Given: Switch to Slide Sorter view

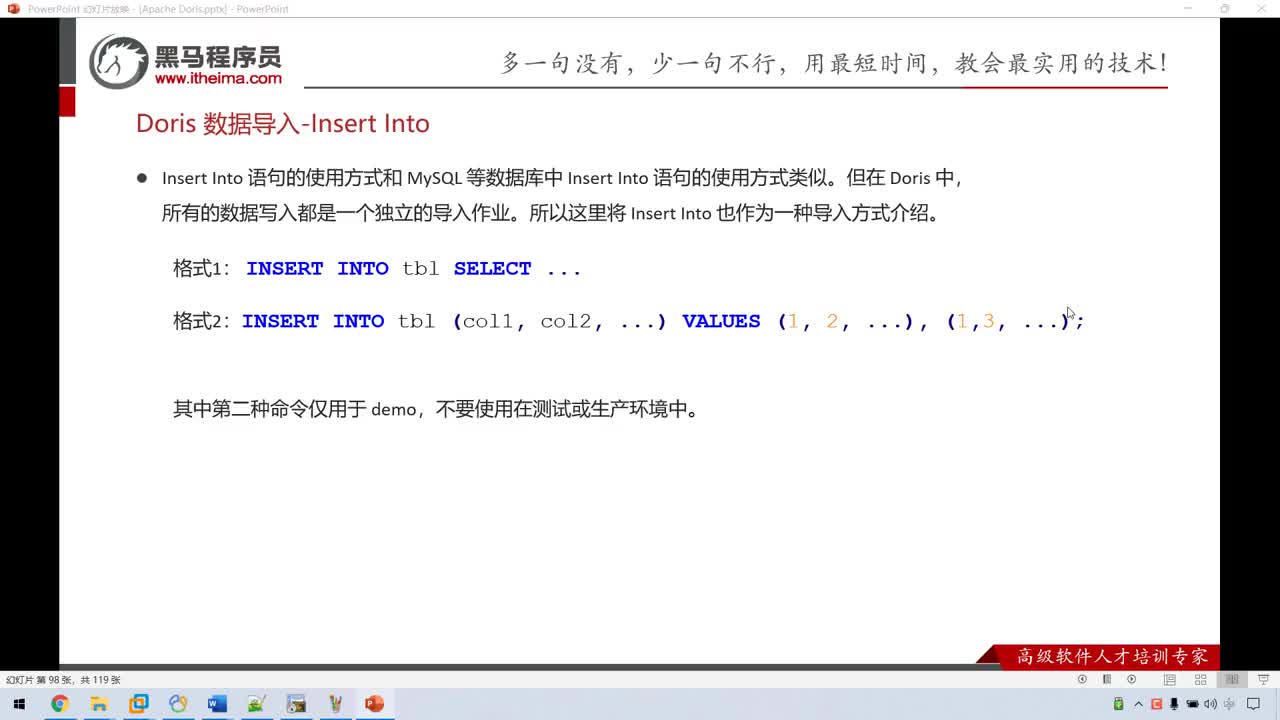Looking at the screenshot, I should point(1200,679).
